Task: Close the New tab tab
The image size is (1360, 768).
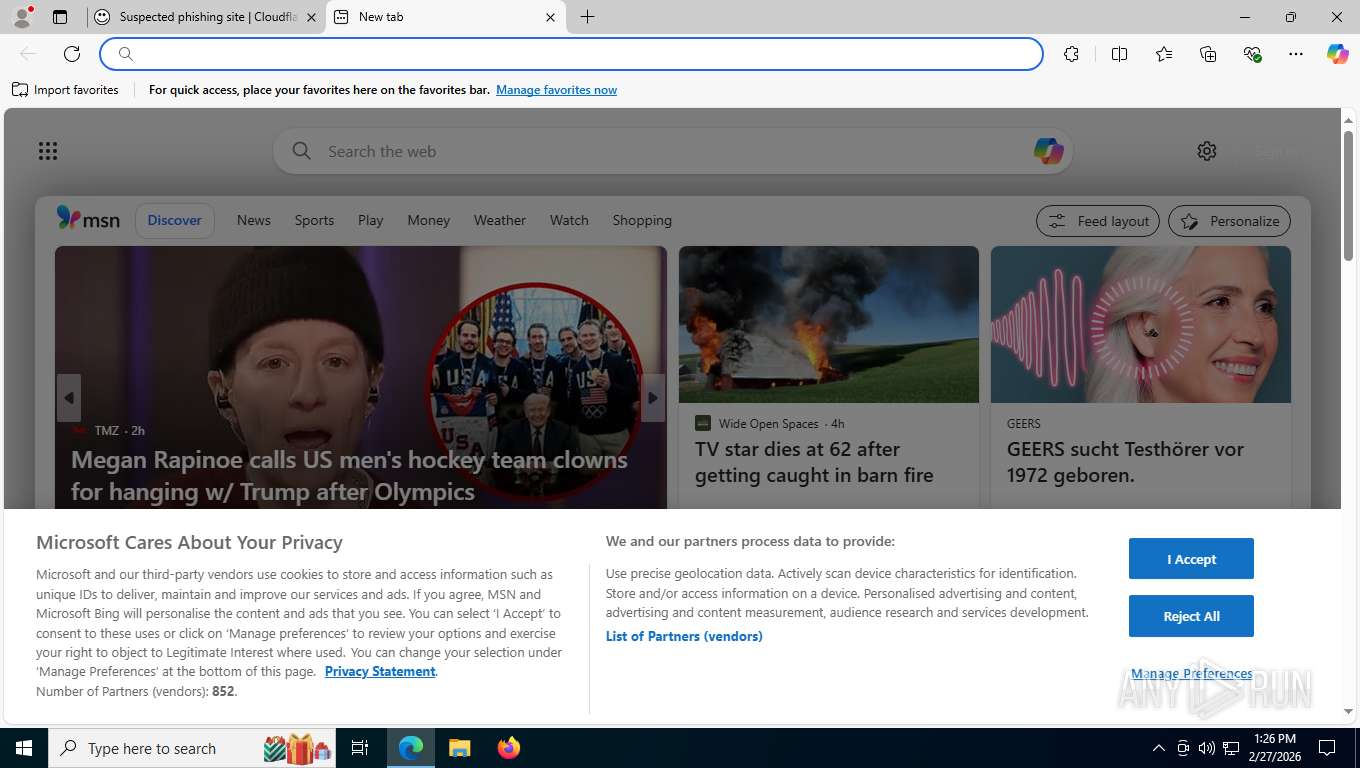Action: pyautogui.click(x=550, y=17)
